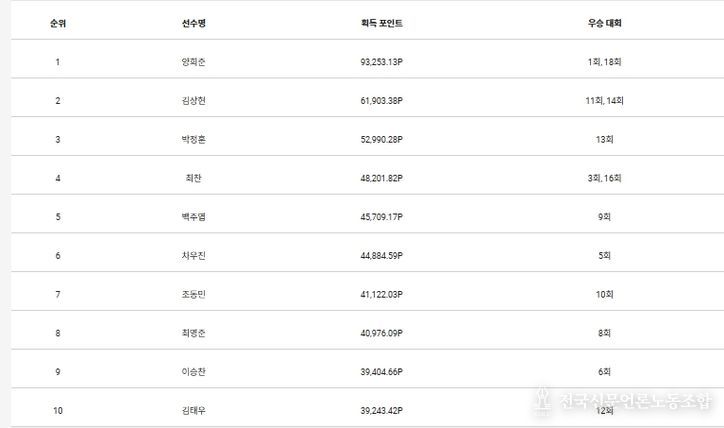The image size is (724, 428).
Task: Select the 우승 대회 column header
Action: [x=604, y=23]
